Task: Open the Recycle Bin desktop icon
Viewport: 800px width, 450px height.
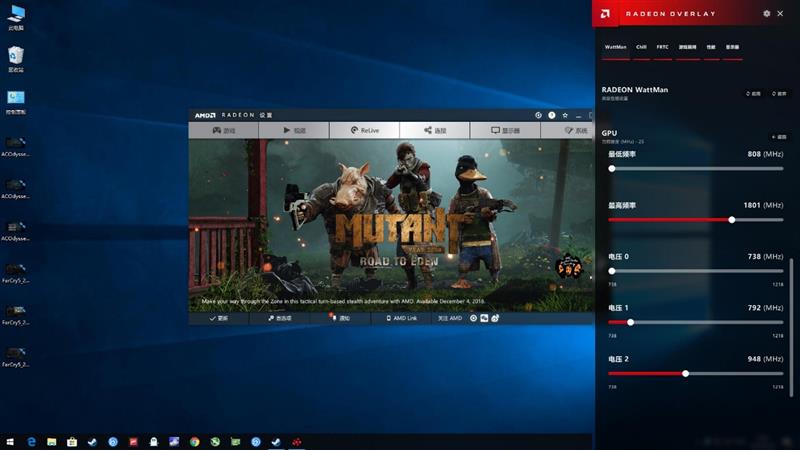Action: point(16,59)
